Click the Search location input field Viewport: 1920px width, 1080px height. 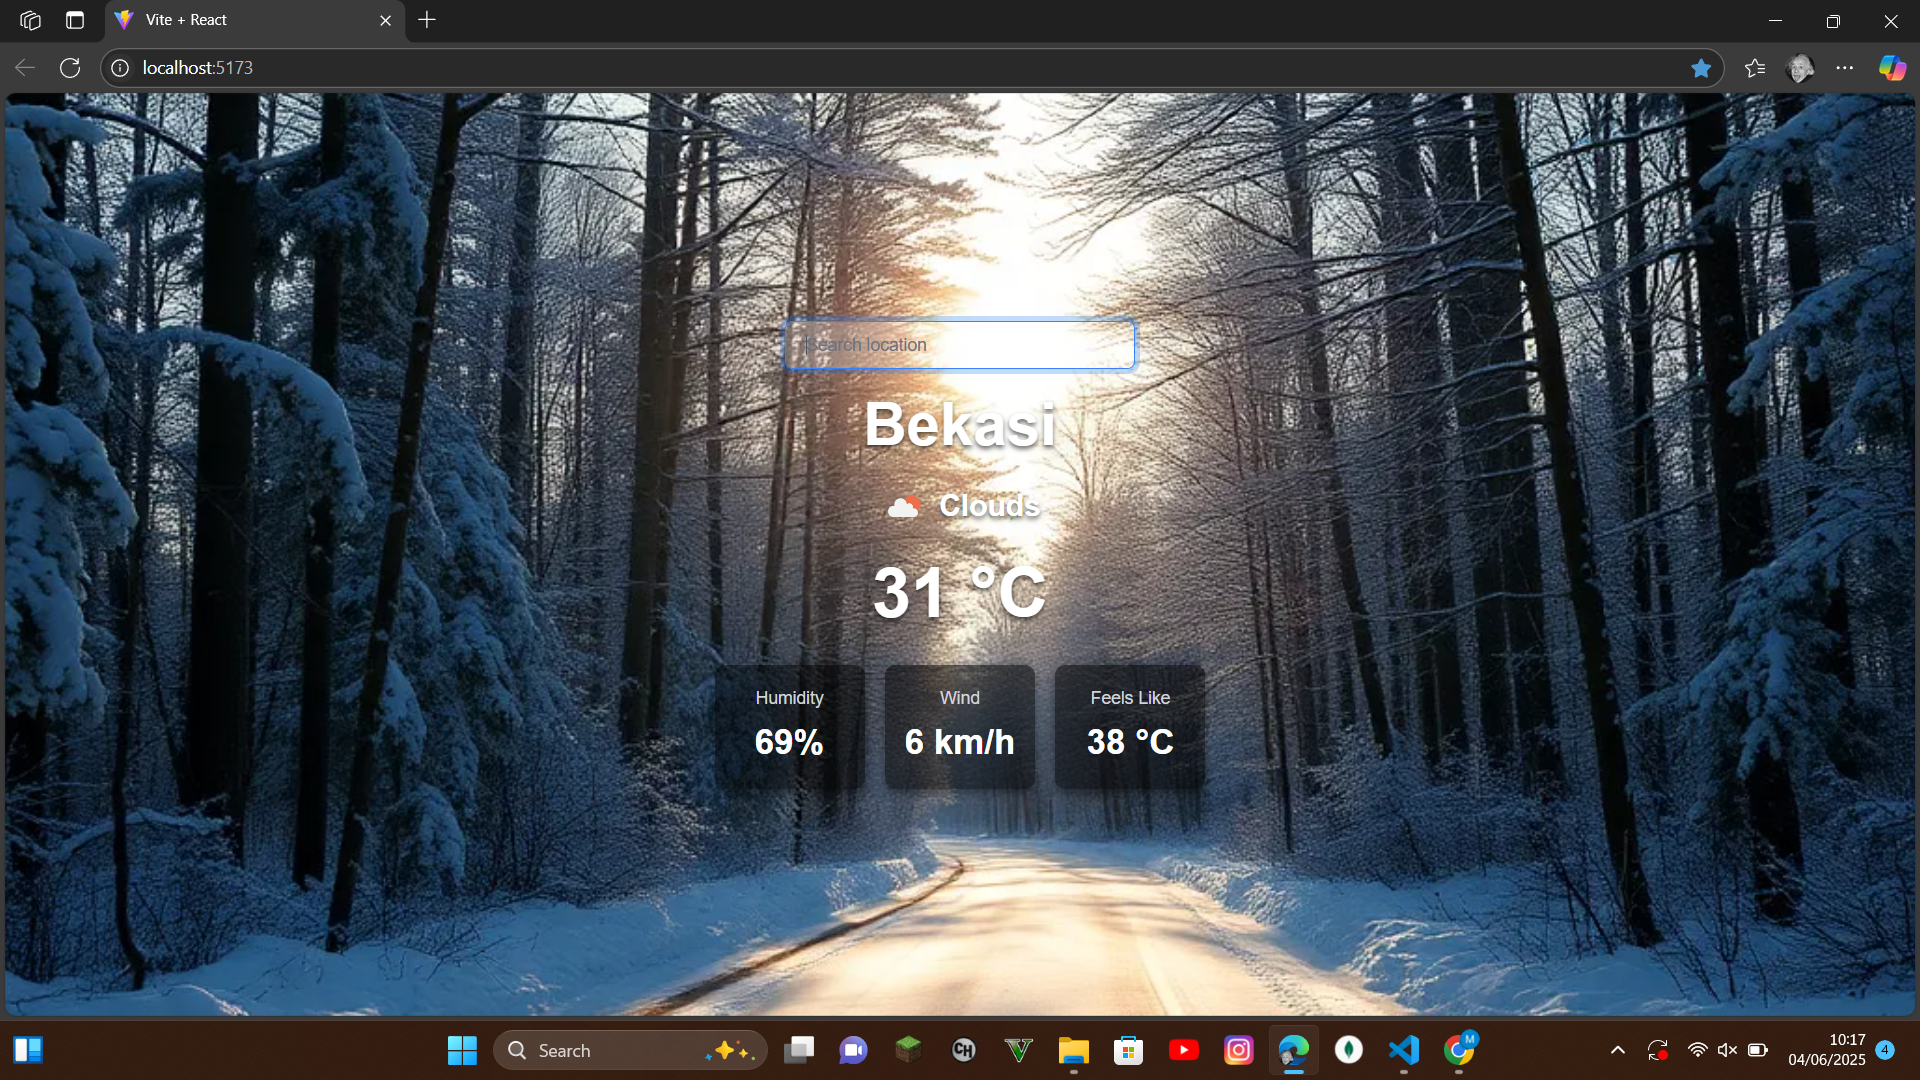point(958,344)
